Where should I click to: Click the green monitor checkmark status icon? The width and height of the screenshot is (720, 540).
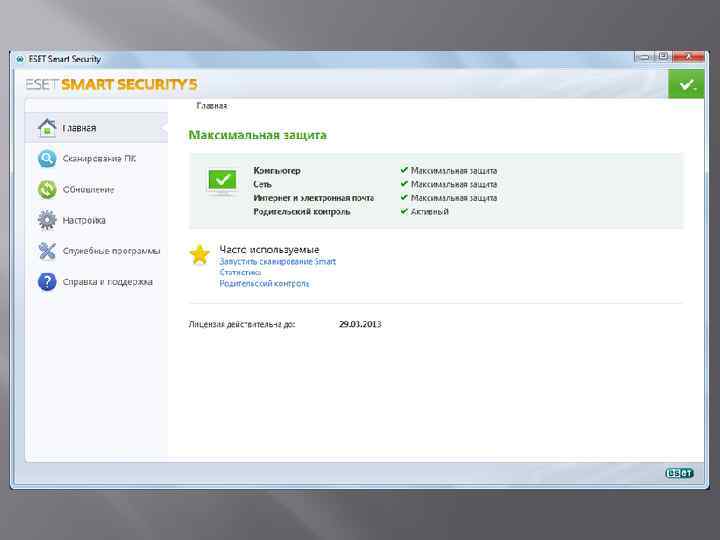222,182
